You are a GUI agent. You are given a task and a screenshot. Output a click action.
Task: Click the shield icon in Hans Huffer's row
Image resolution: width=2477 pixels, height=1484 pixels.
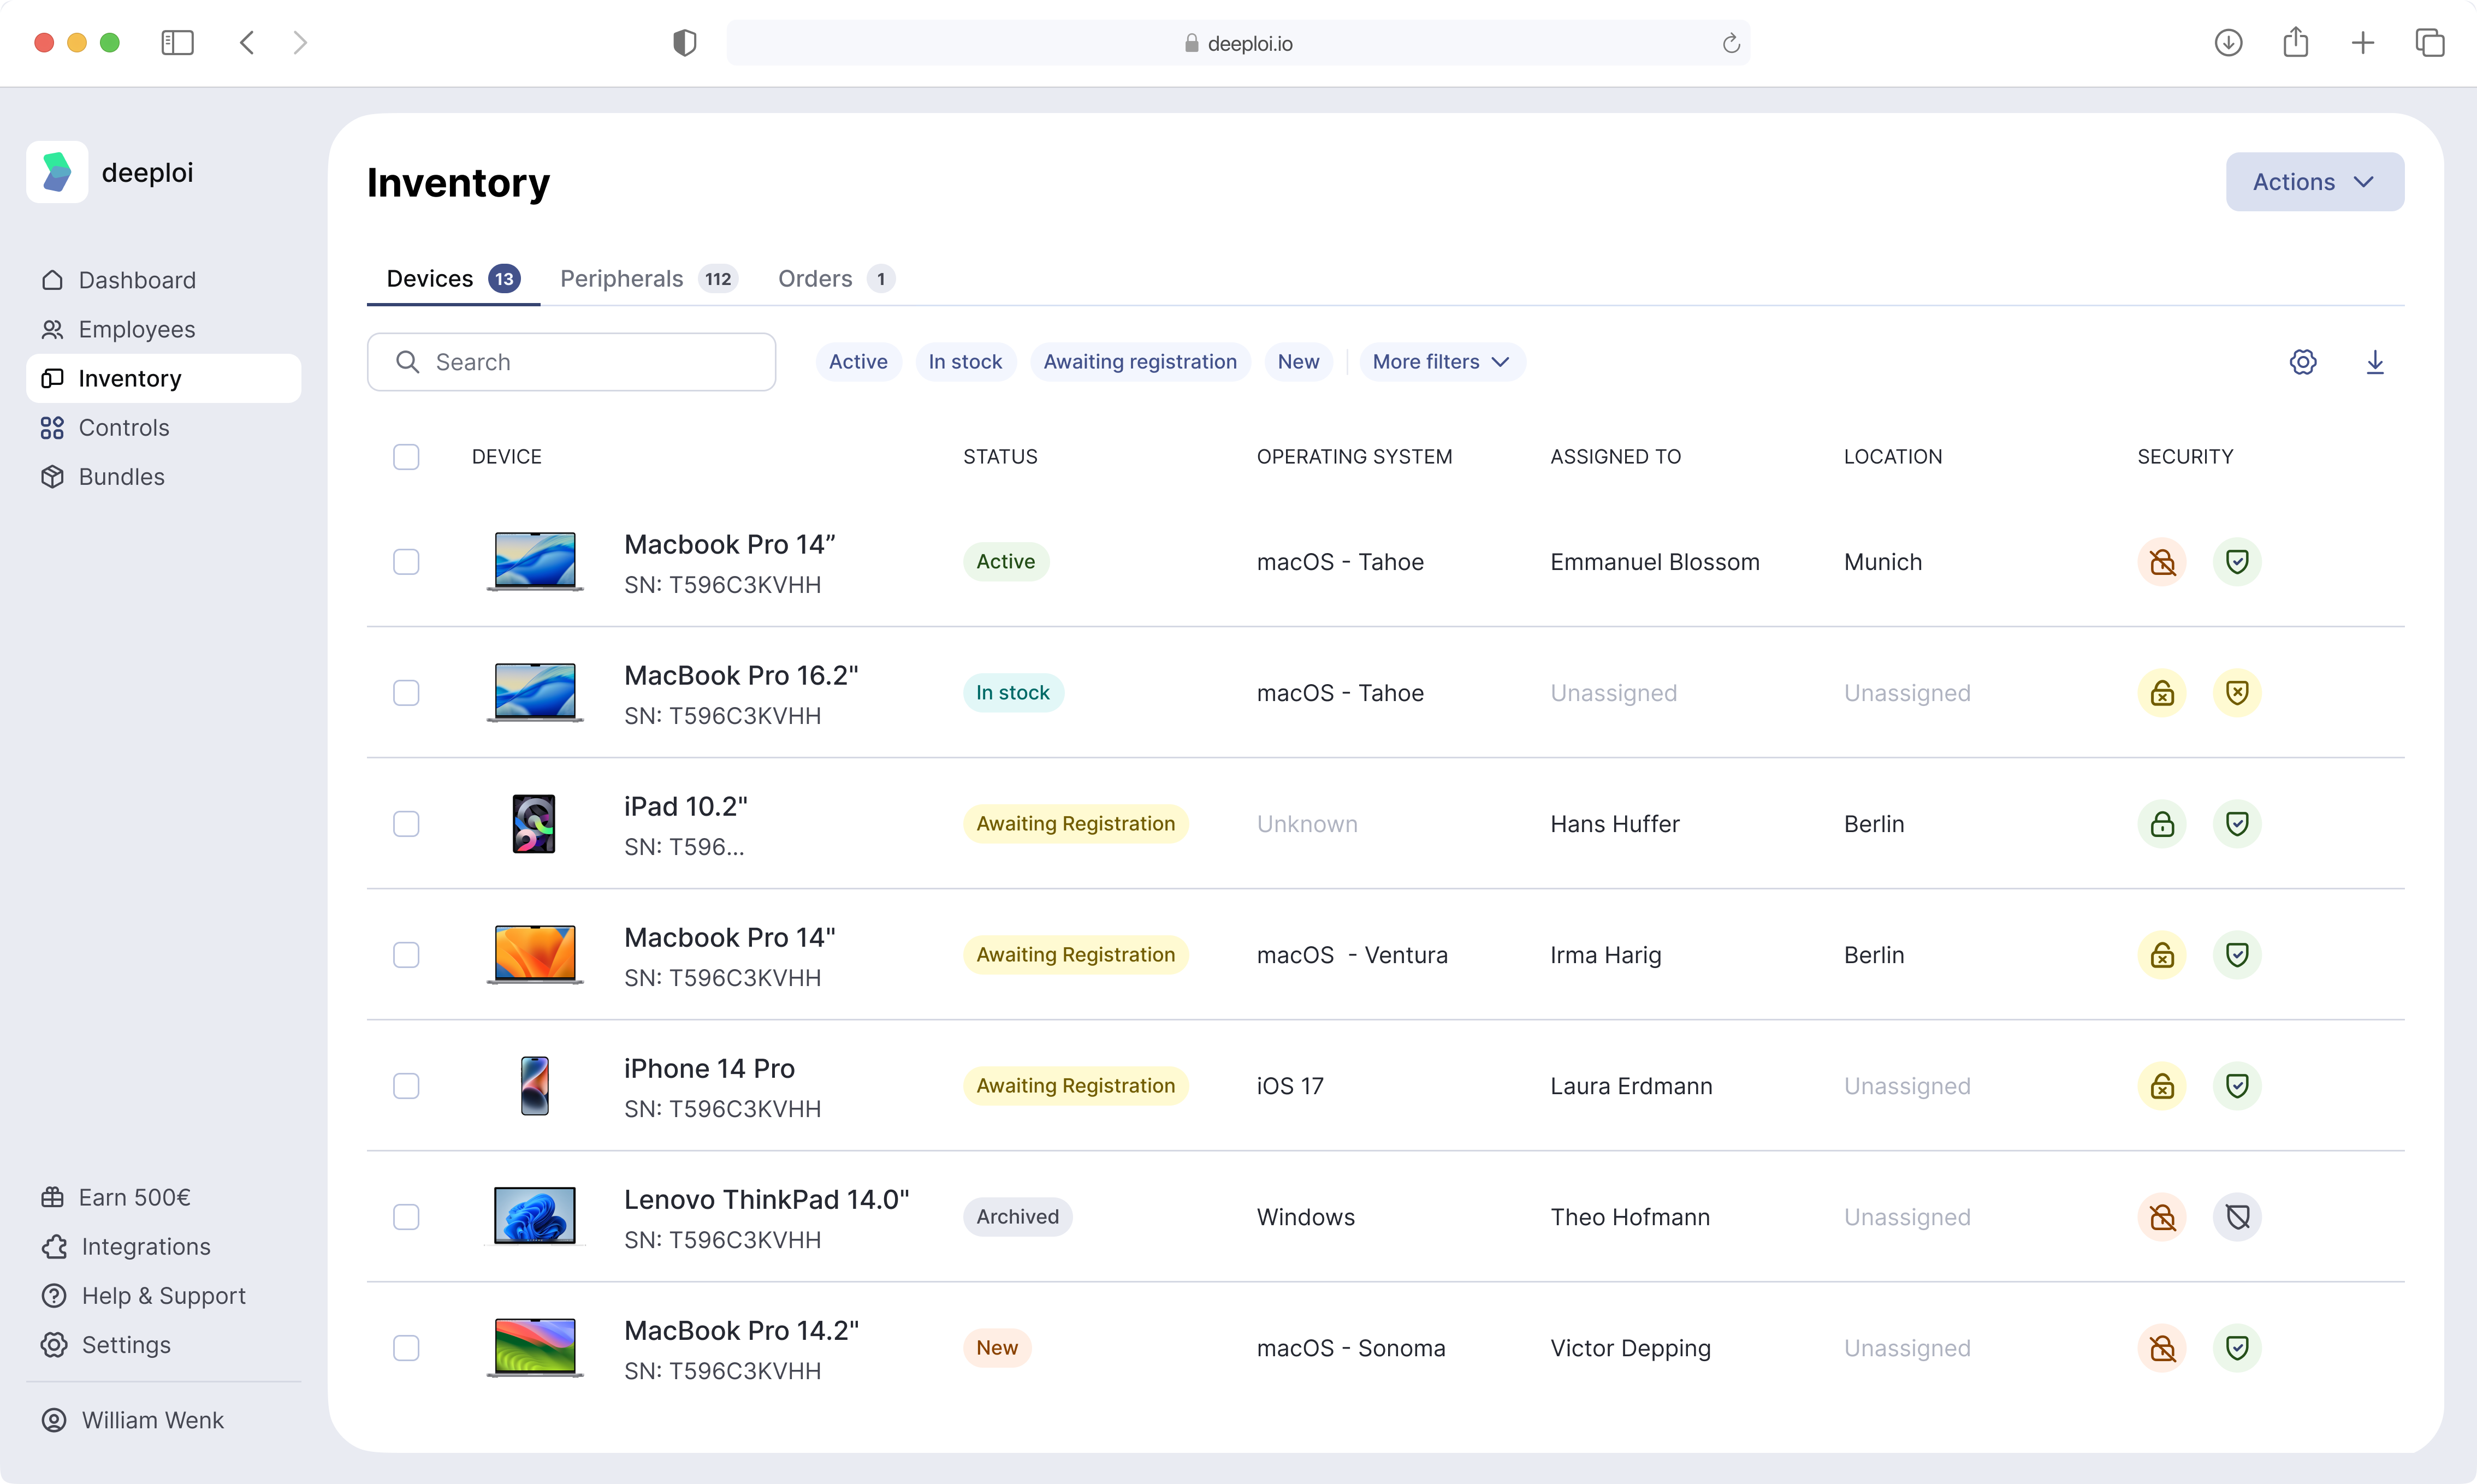[2237, 824]
